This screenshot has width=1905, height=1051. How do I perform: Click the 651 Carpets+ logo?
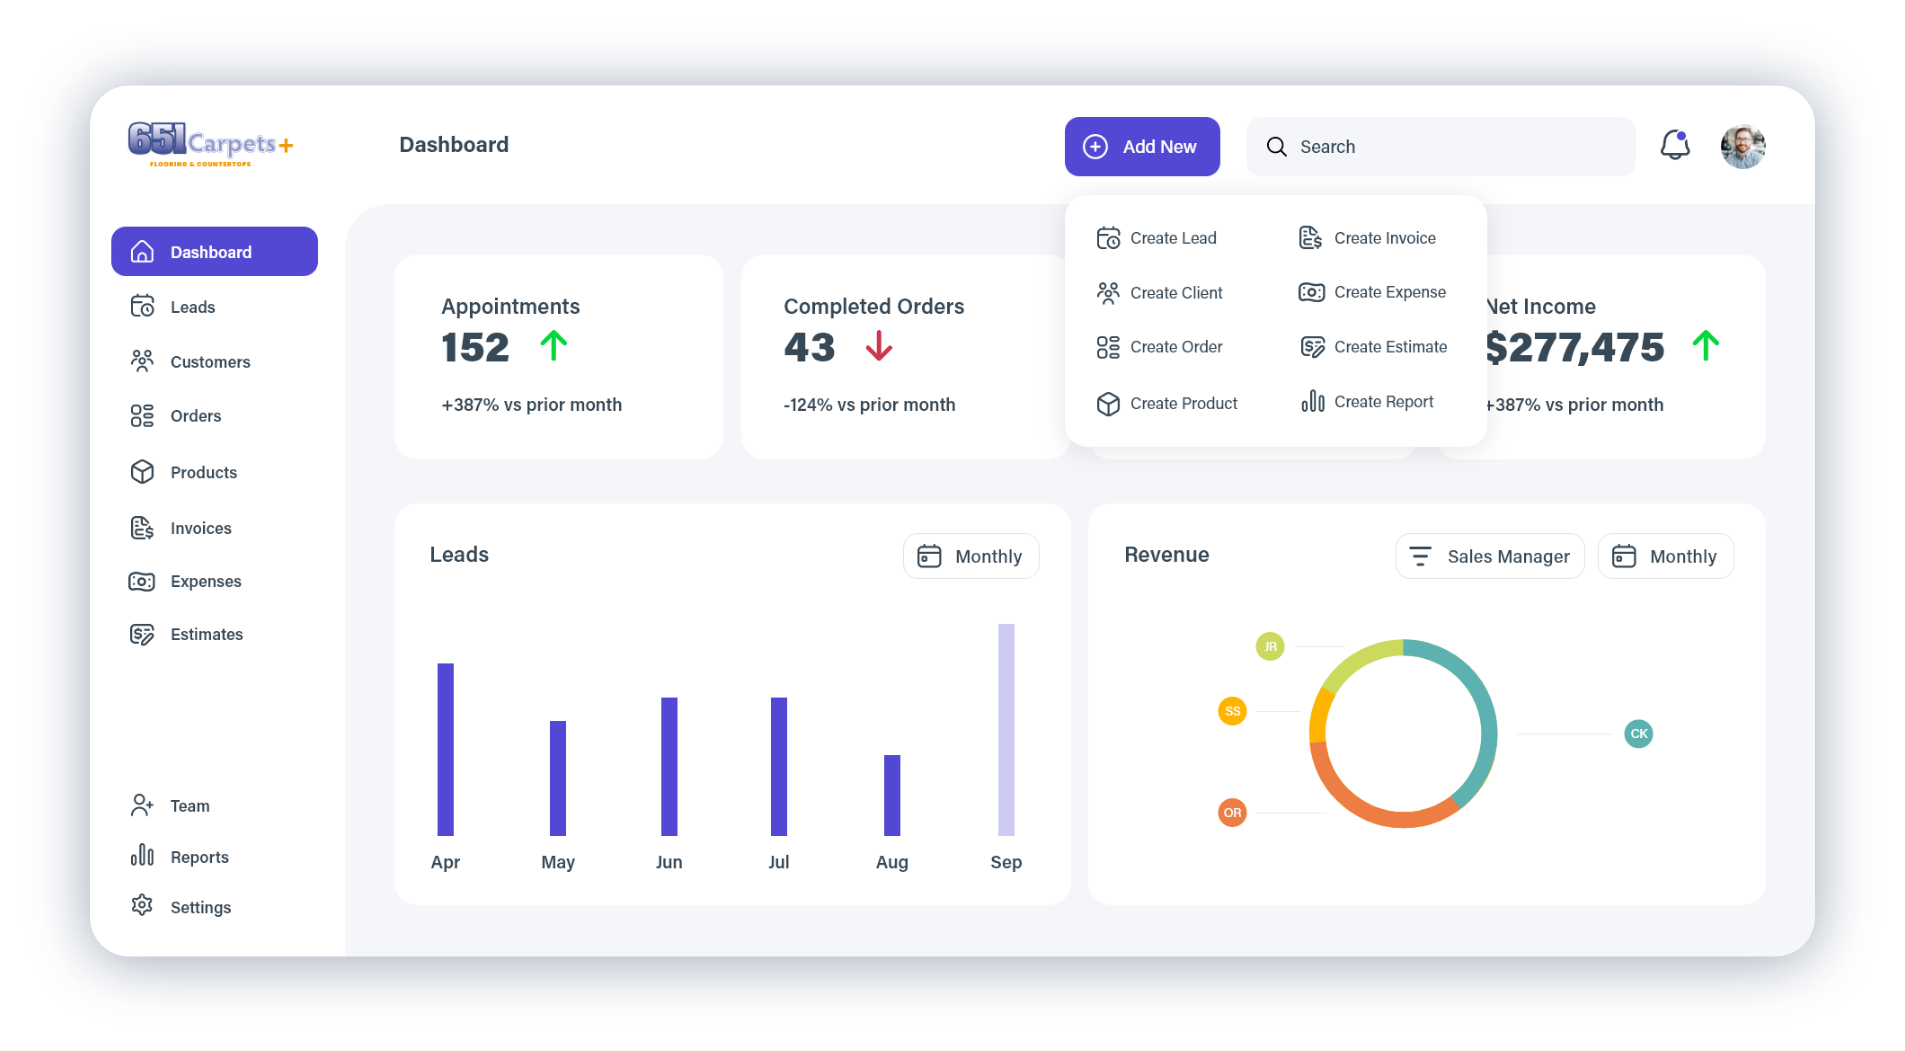point(210,144)
